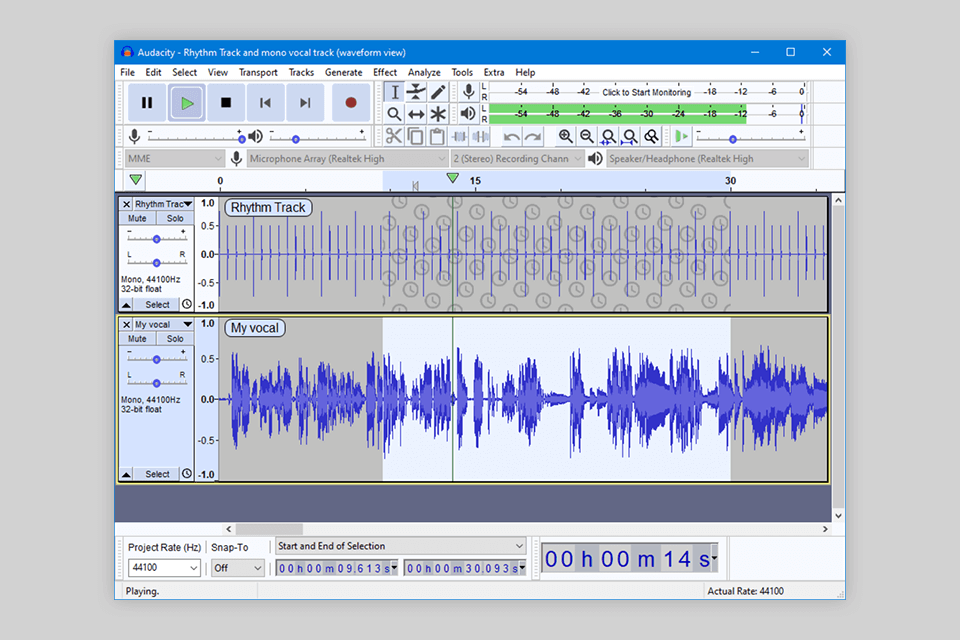Start recording with the red Record button
The height and width of the screenshot is (640, 960).
(351, 102)
